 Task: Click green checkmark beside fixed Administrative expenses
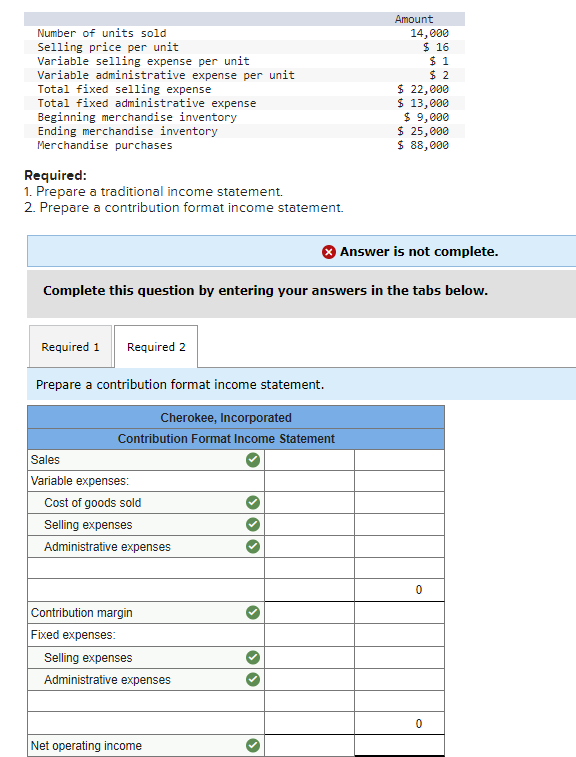click(x=253, y=680)
